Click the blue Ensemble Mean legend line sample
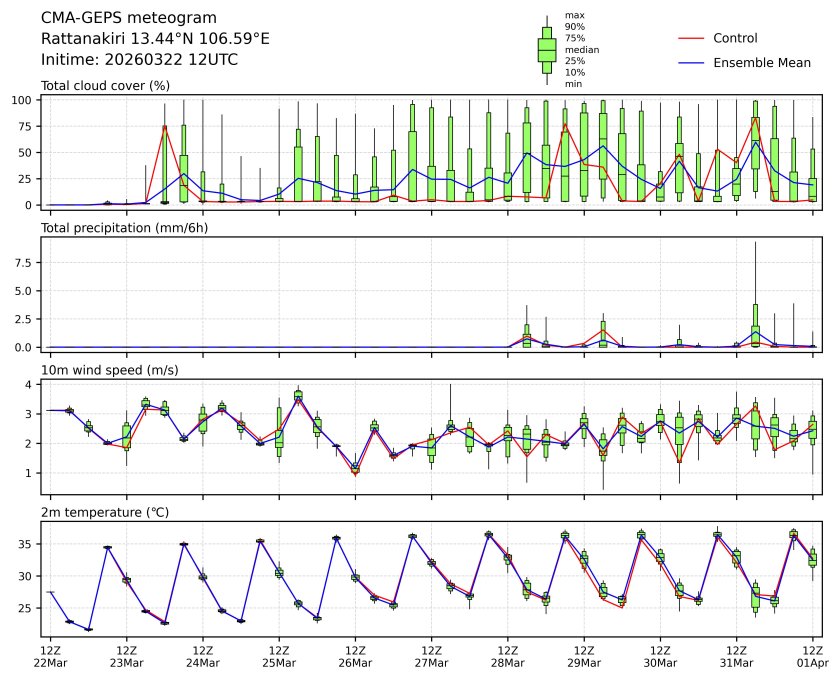840x680 pixels. 691,62
